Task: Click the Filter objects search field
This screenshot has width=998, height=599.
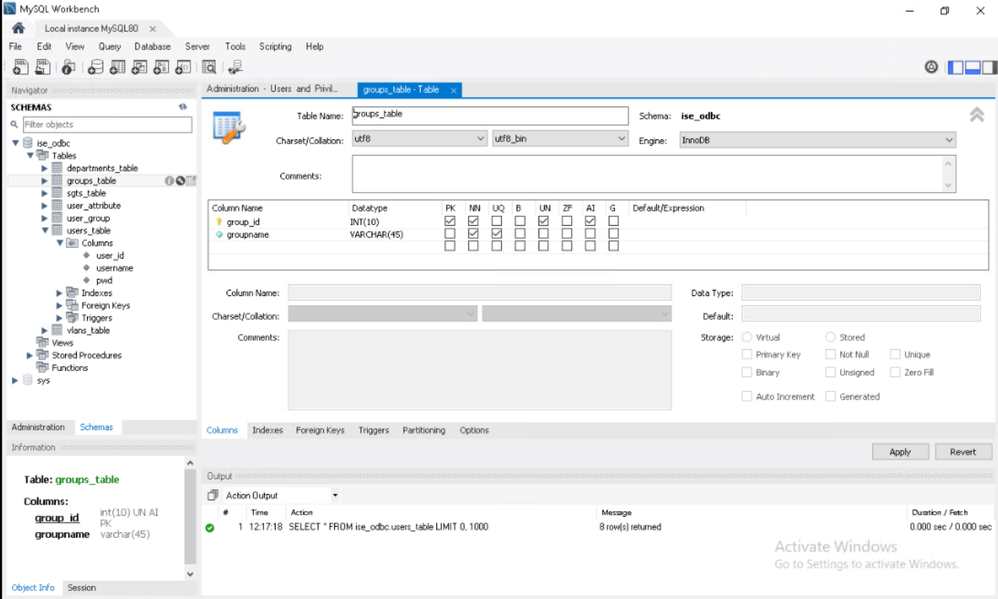Action: 107,124
